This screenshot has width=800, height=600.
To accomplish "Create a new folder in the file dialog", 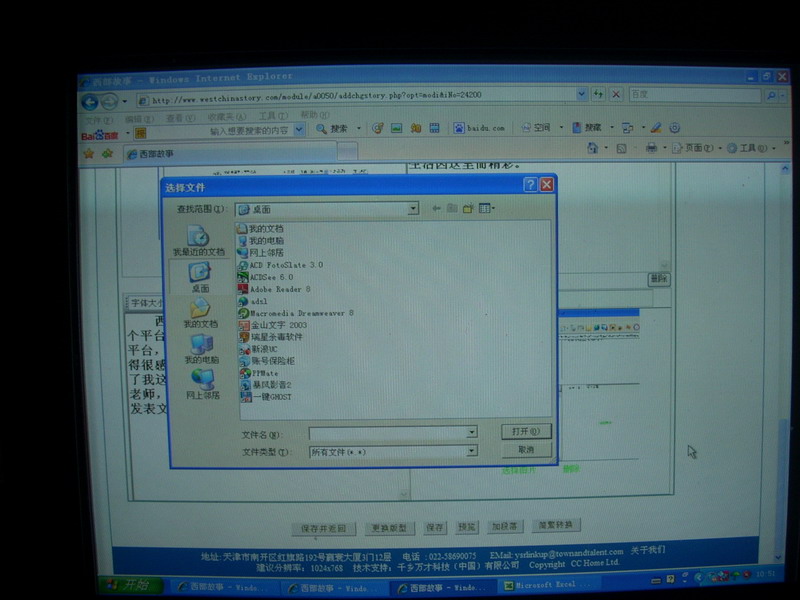I will tap(468, 208).
